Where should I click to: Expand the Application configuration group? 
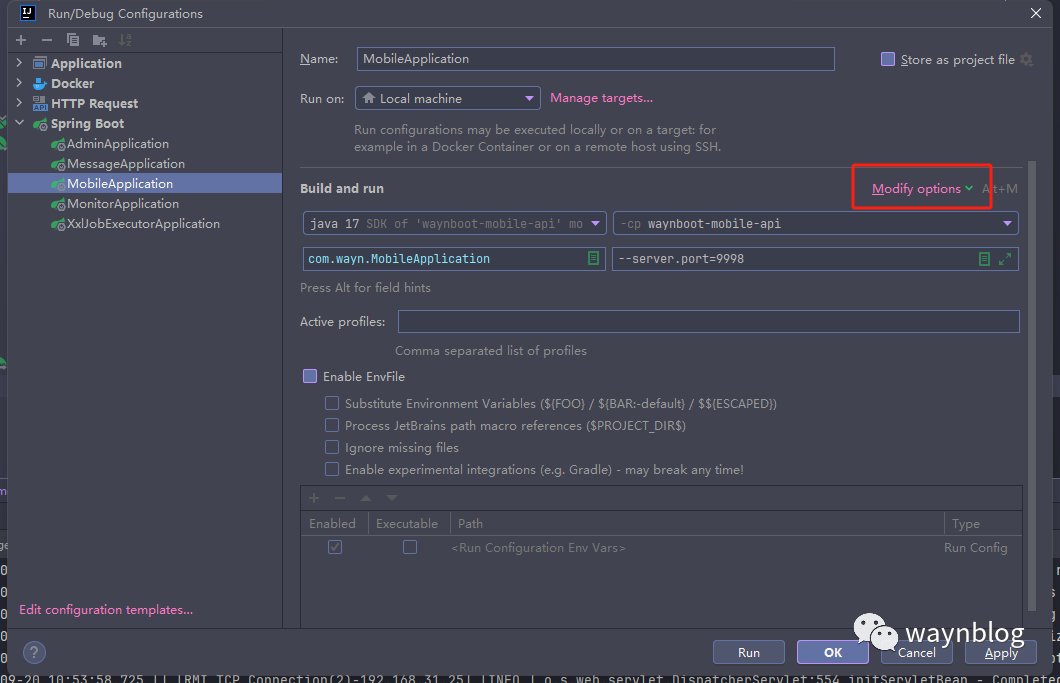coord(19,63)
